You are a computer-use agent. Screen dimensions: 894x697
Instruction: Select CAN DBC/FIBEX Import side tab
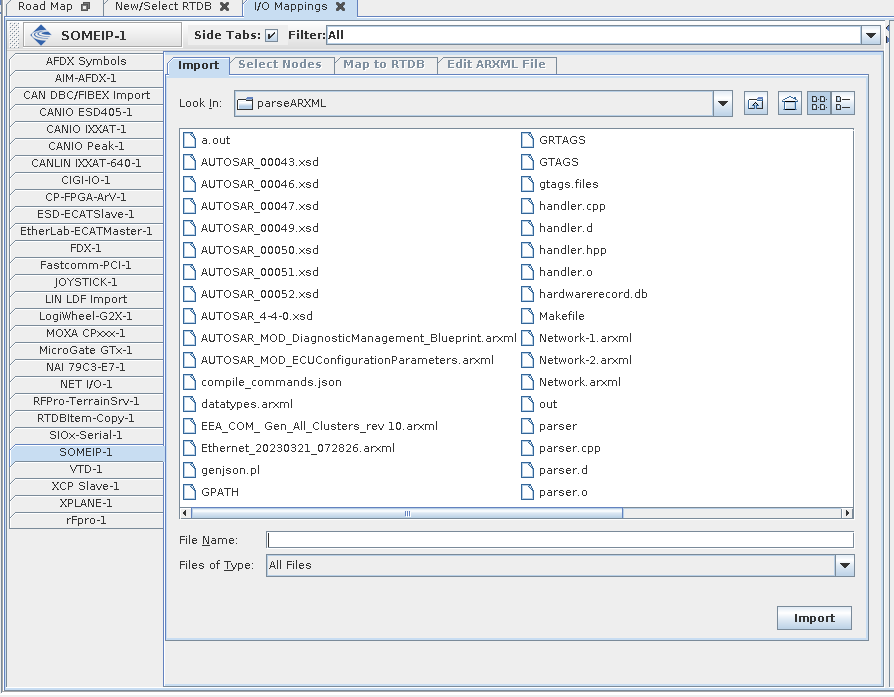click(x=86, y=95)
